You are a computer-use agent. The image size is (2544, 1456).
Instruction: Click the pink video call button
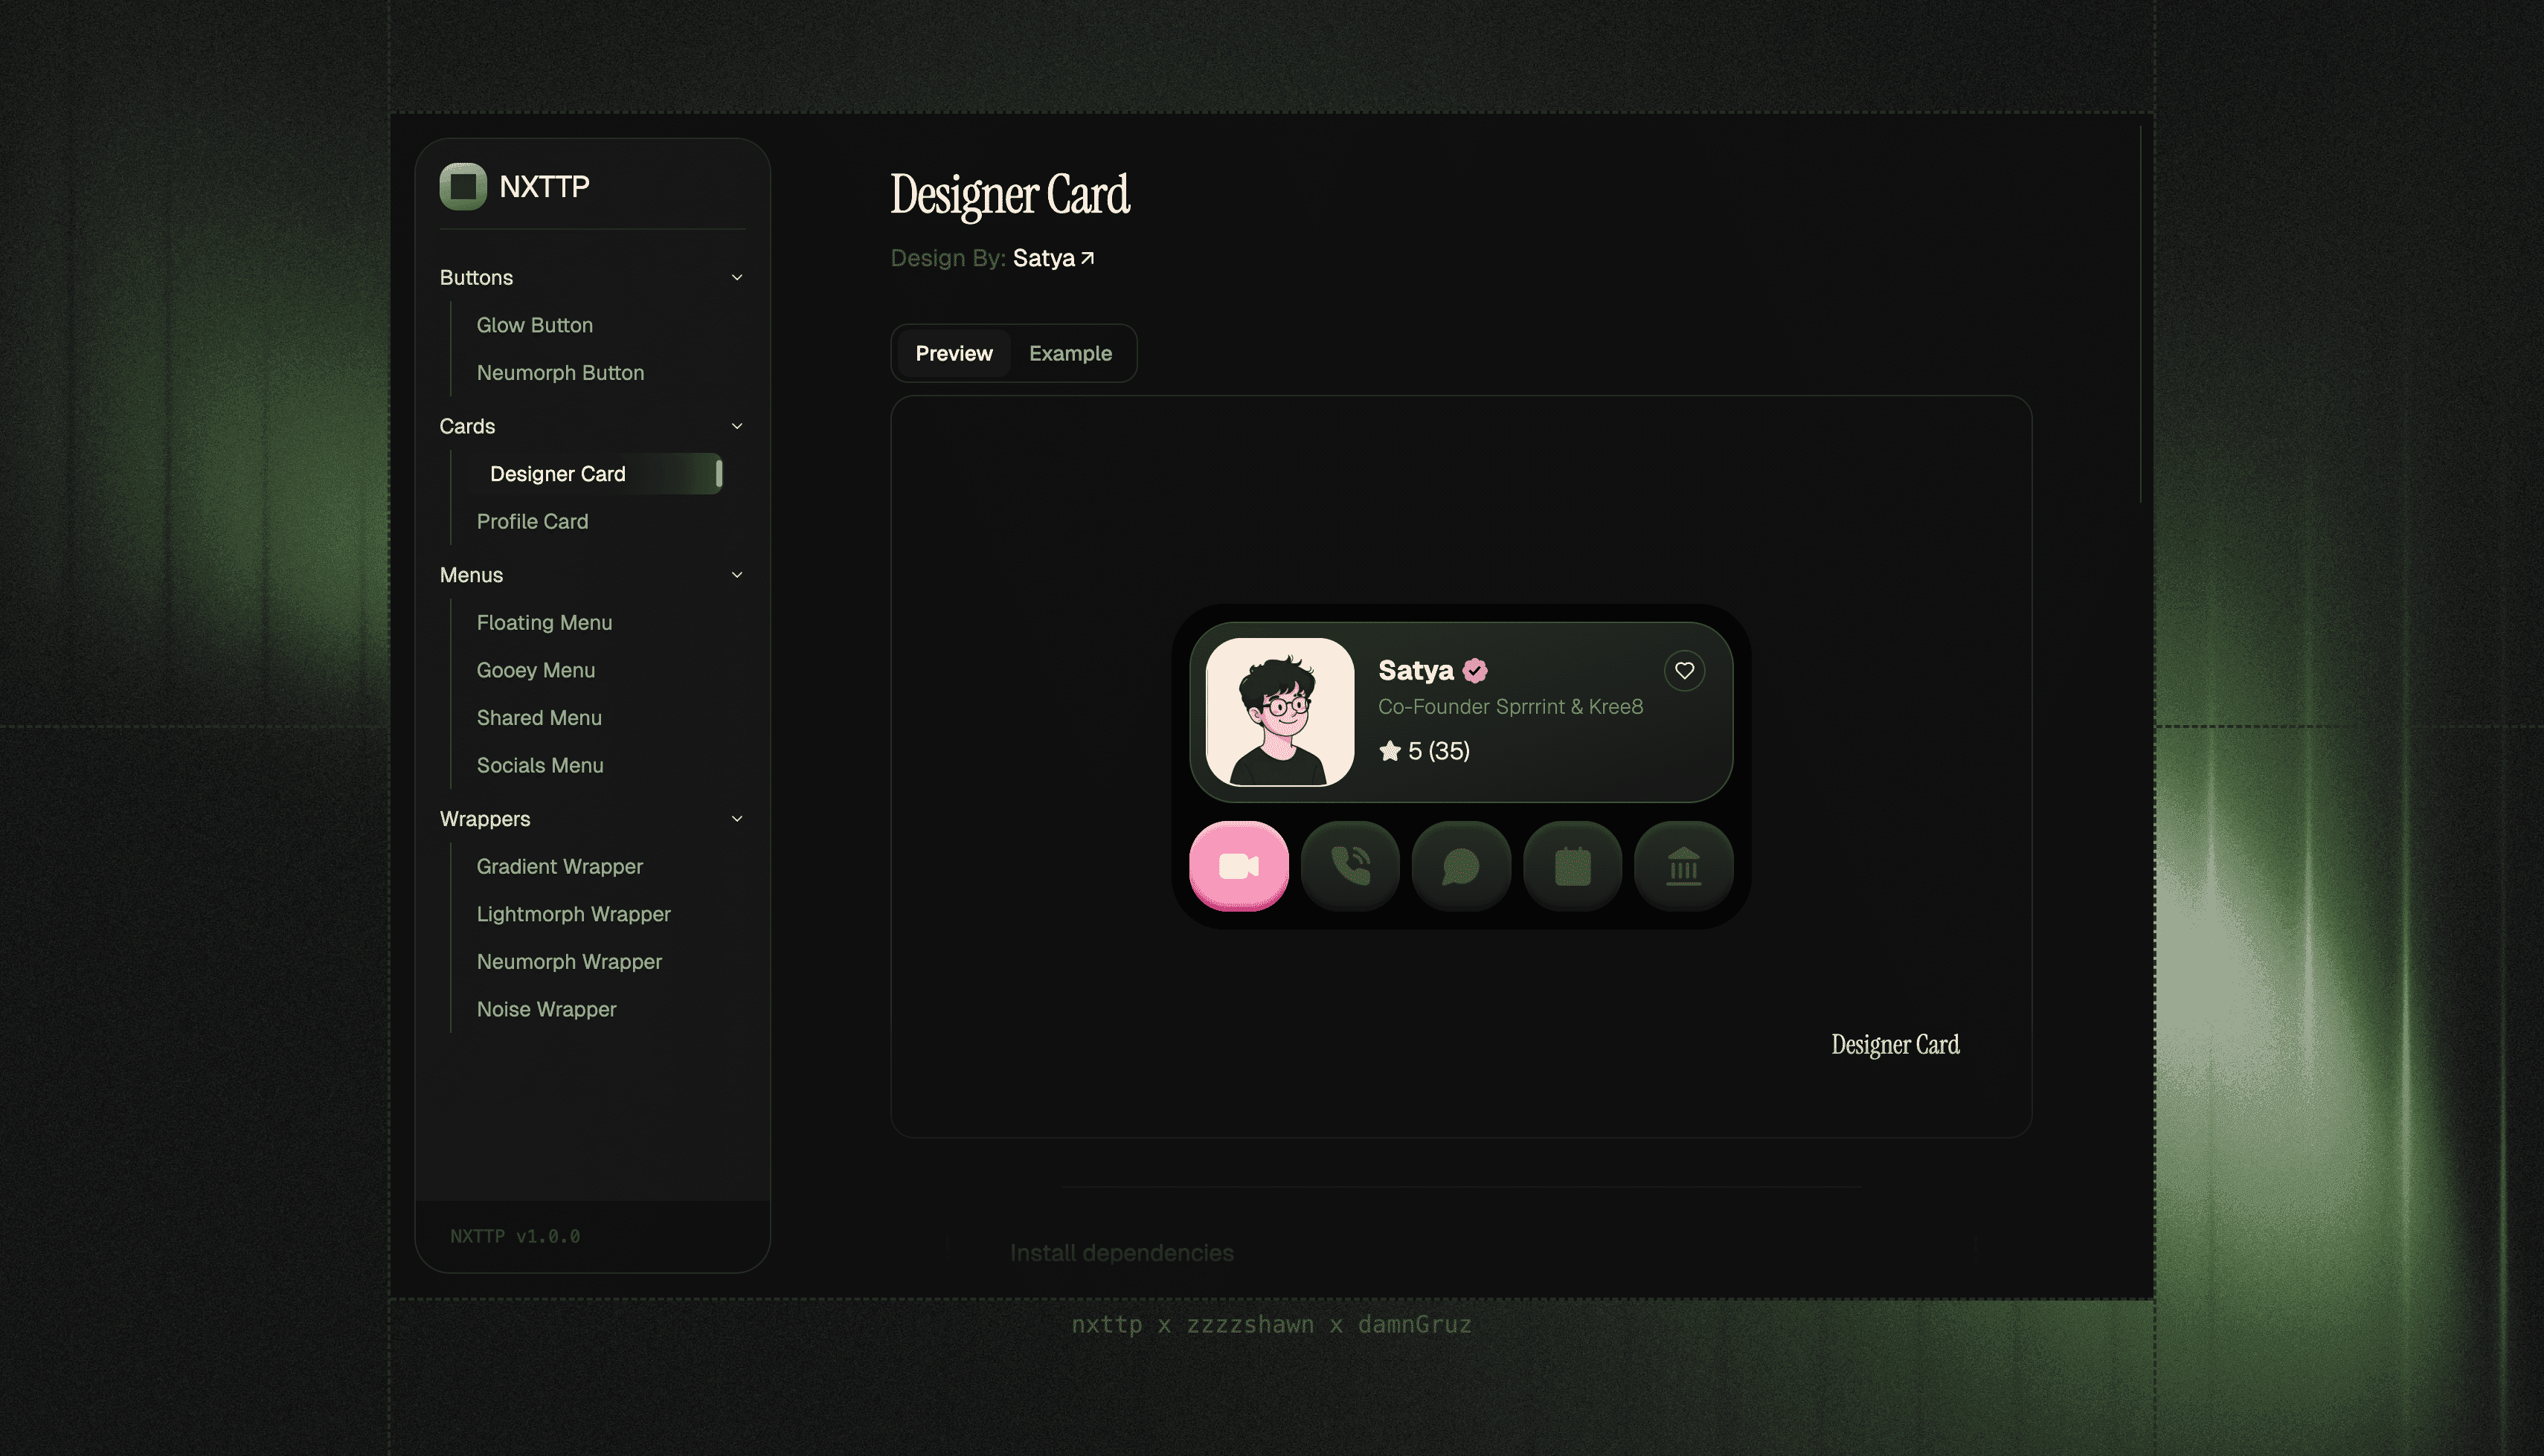point(1238,866)
